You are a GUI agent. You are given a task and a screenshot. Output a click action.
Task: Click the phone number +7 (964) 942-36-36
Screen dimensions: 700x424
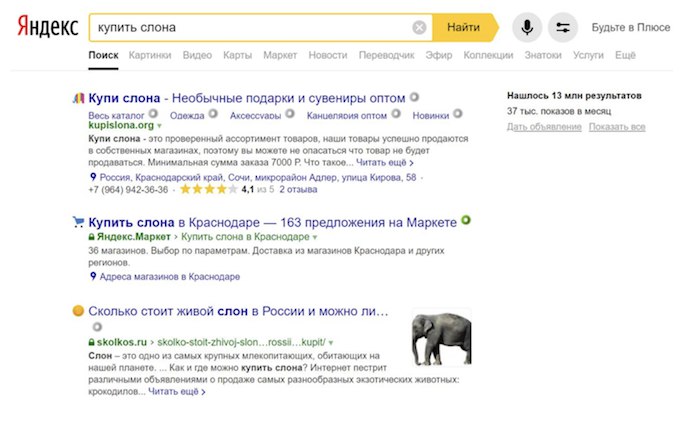click(x=128, y=190)
